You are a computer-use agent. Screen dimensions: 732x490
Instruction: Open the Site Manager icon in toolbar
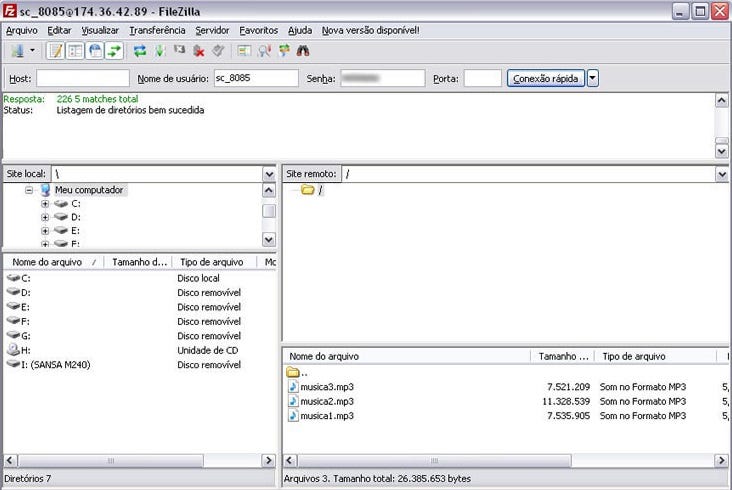click(x=18, y=50)
